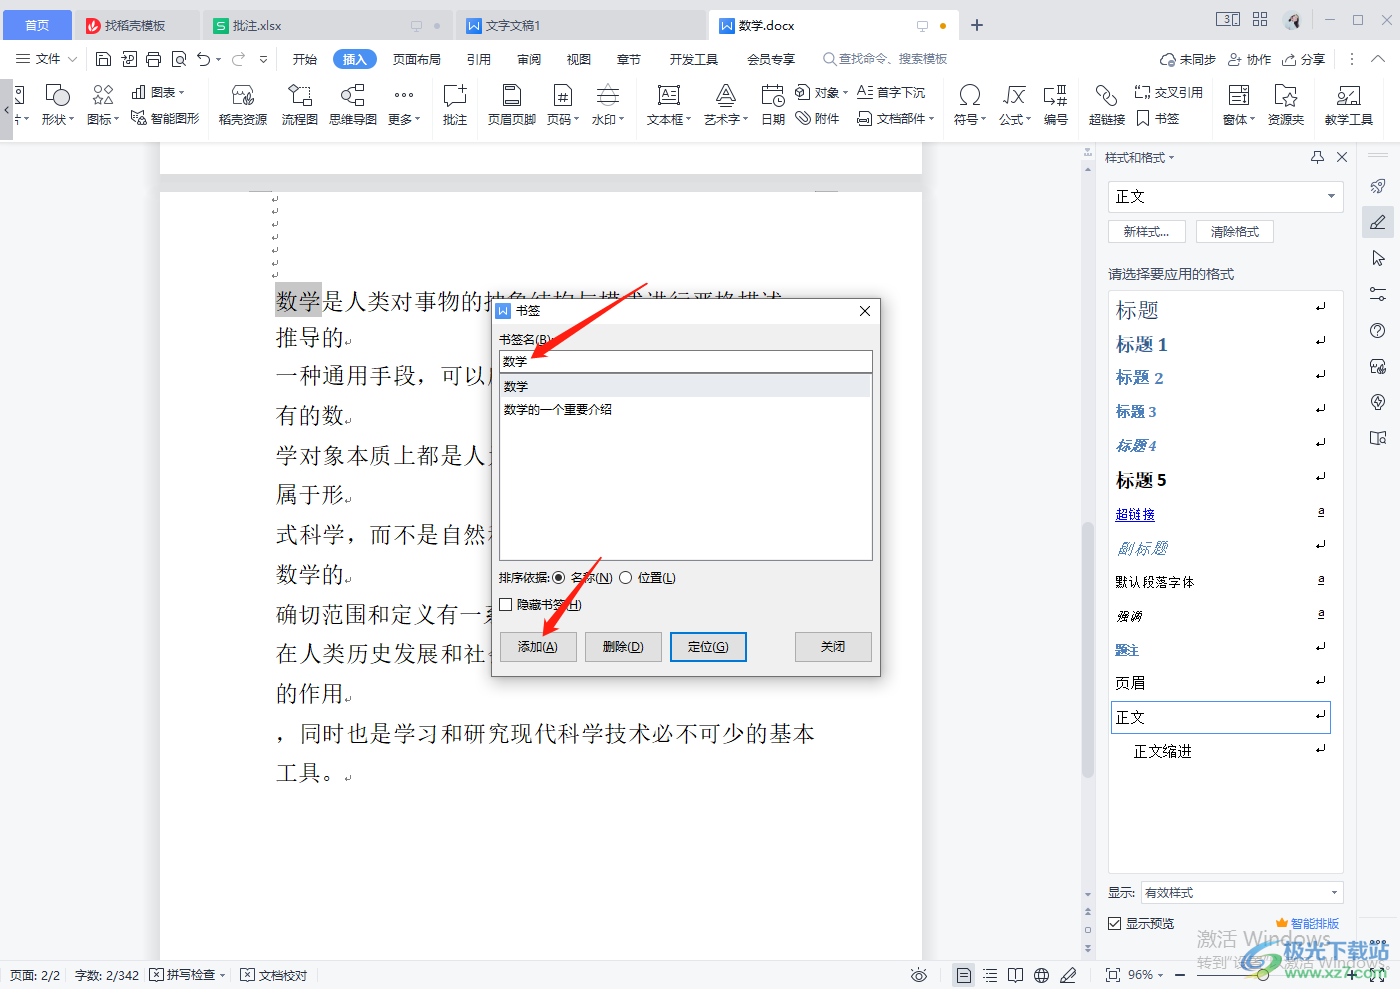The height and width of the screenshot is (989, 1400).
Task: Toggle eye-protection mode in status bar
Action: 919,975
